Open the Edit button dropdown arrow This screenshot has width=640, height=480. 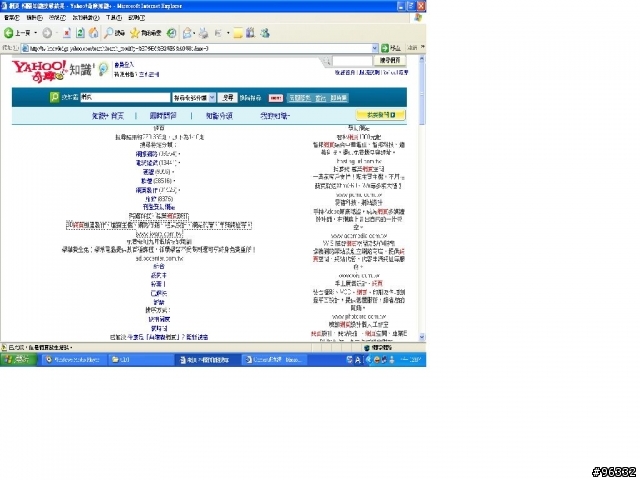click(x=228, y=33)
